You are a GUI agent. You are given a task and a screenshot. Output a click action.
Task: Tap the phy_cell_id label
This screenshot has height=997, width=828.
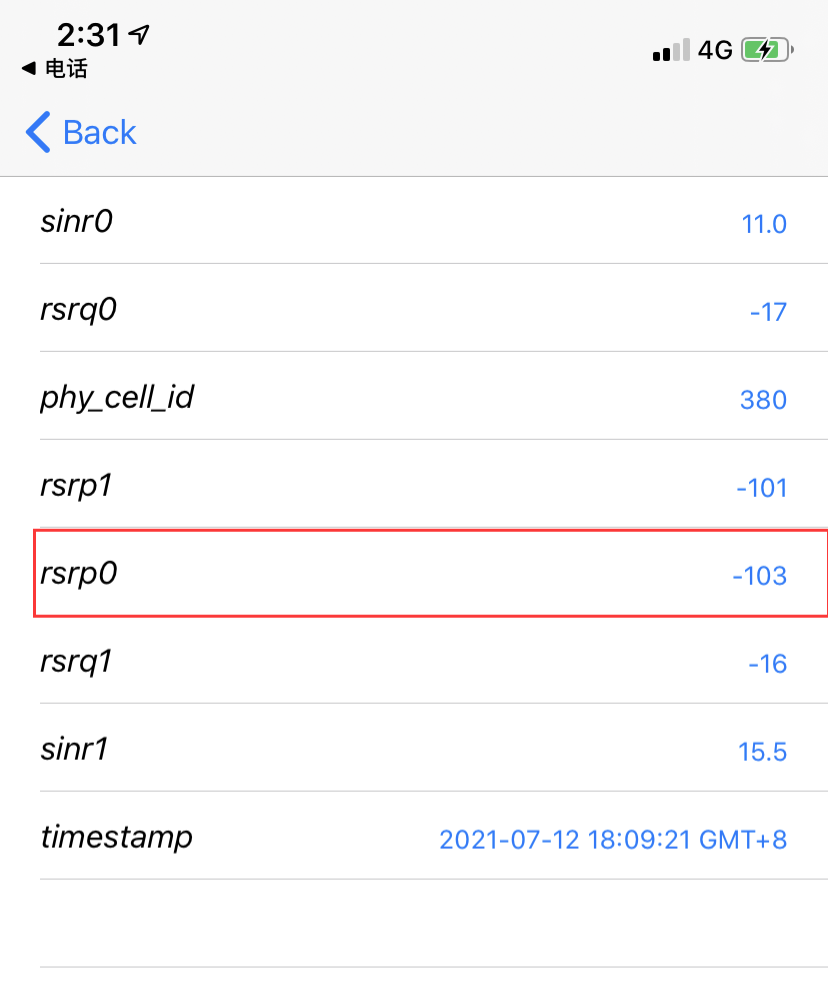[117, 398]
